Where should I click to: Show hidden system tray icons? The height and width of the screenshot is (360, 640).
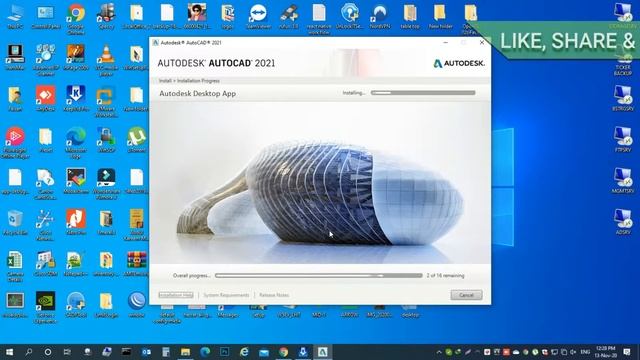click(439, 352)
